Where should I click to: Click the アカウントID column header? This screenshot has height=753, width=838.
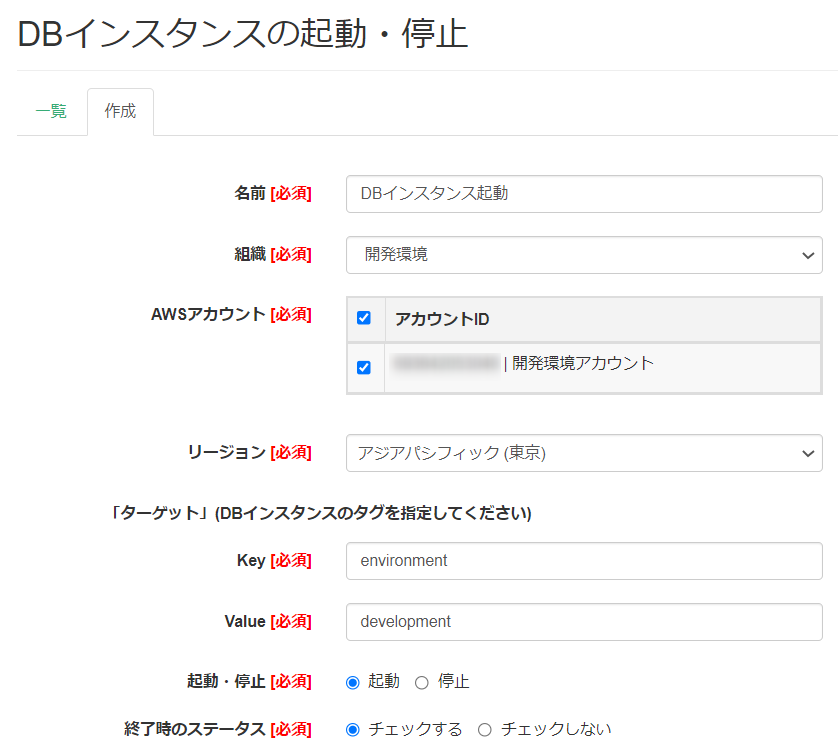[430, 317]
